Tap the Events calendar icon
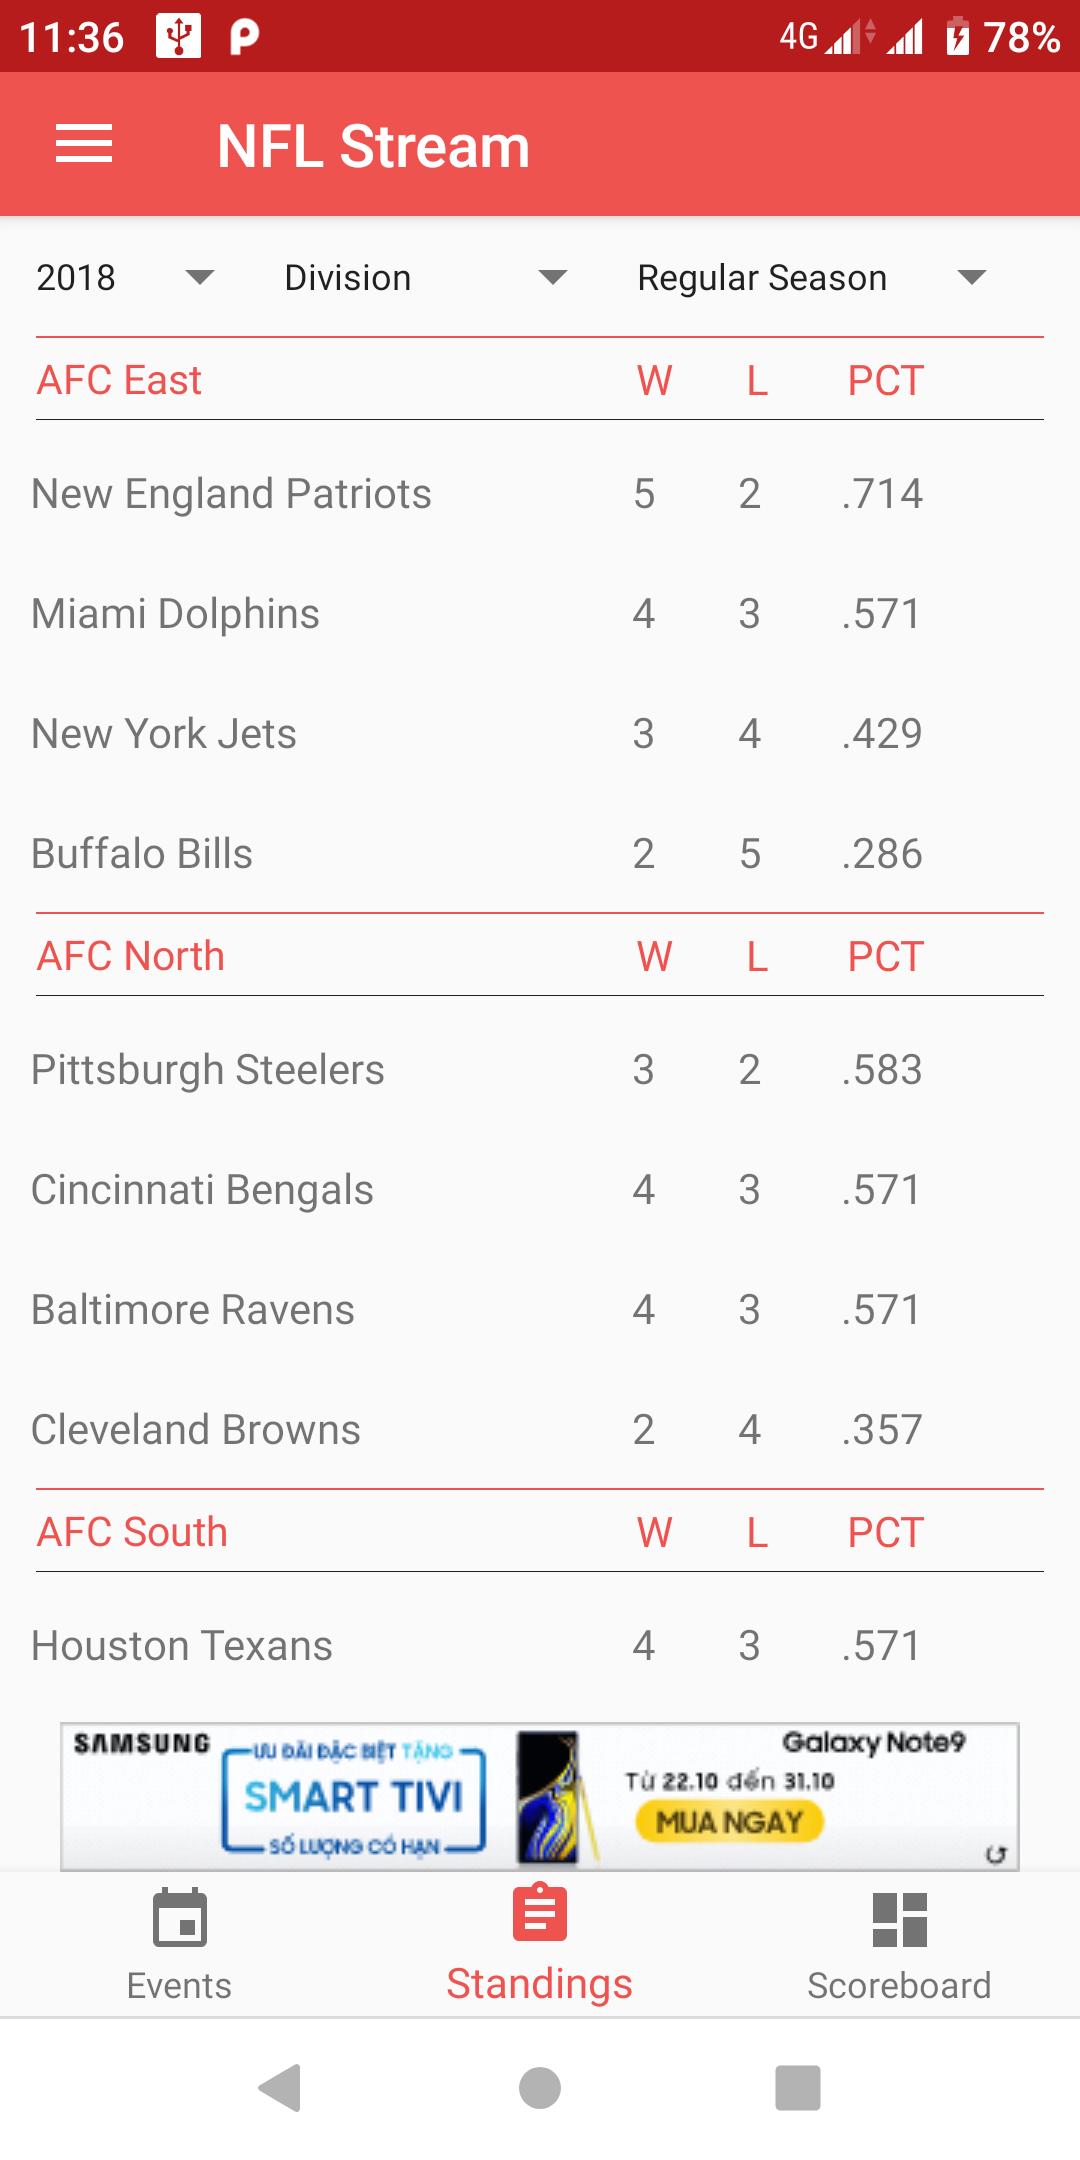Viewport: 1080px width, 2160px height. click(x=180, y=1918)
